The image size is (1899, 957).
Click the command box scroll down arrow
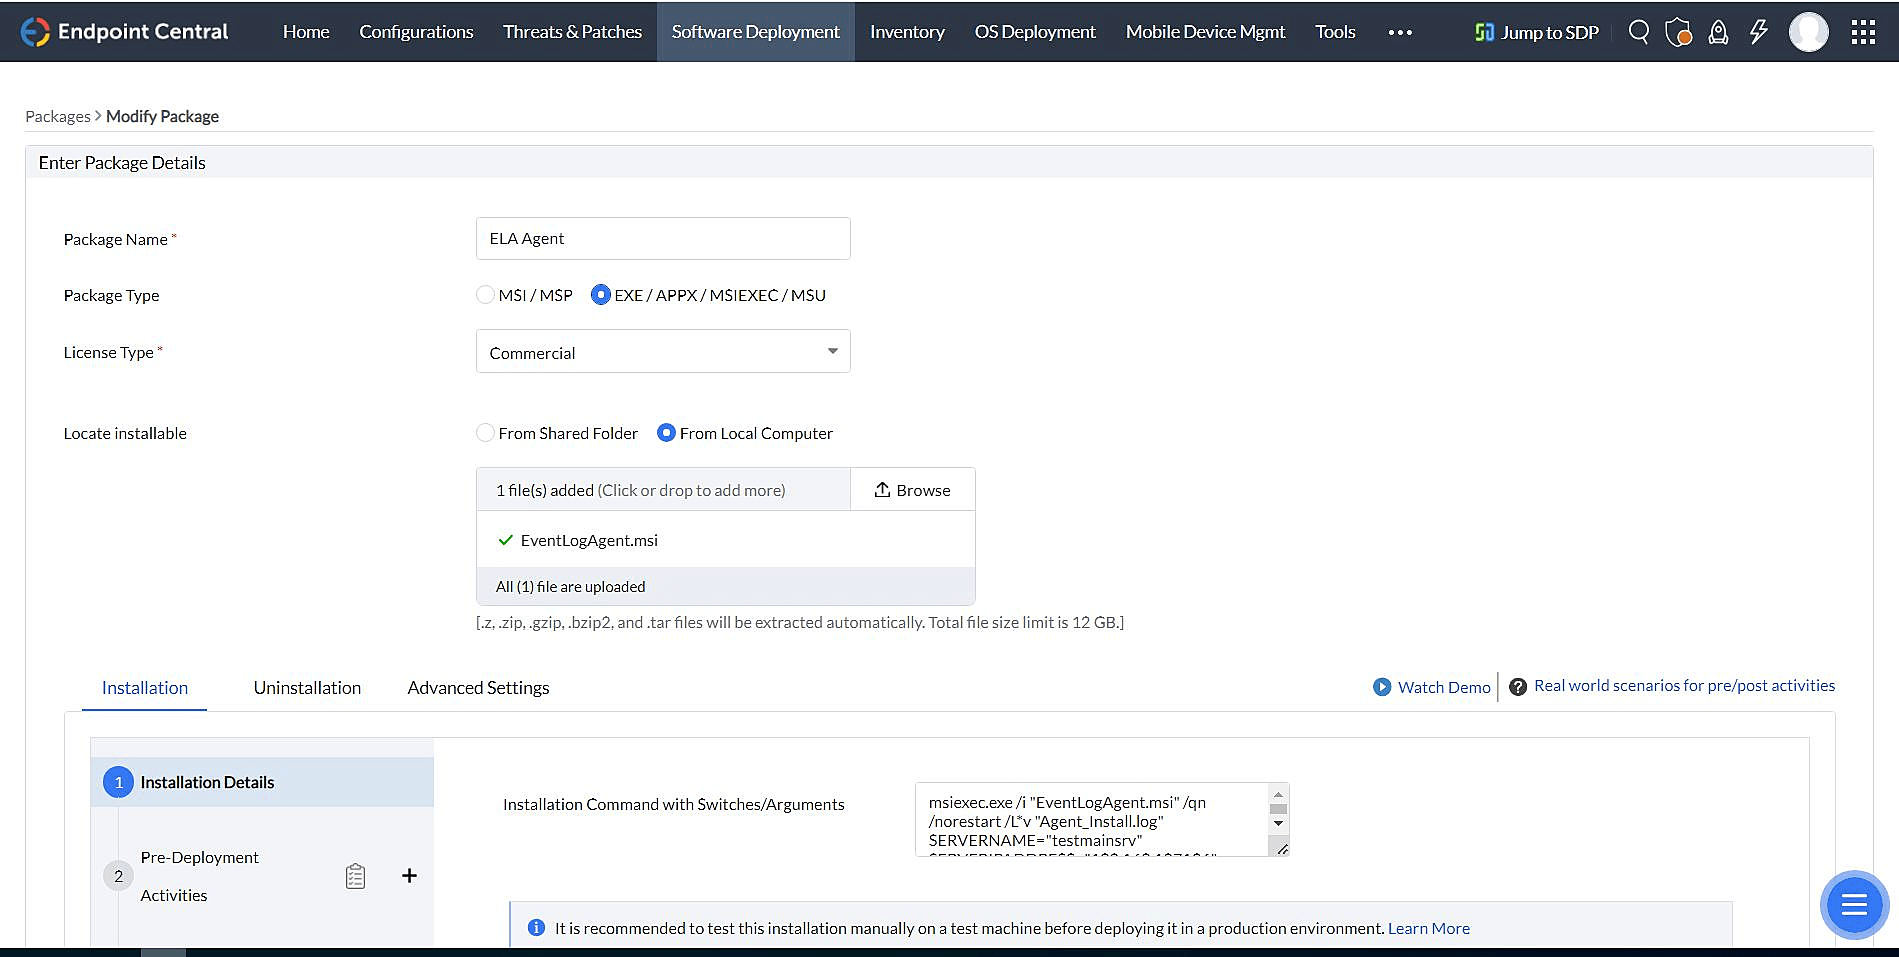tap(1278, 823)
